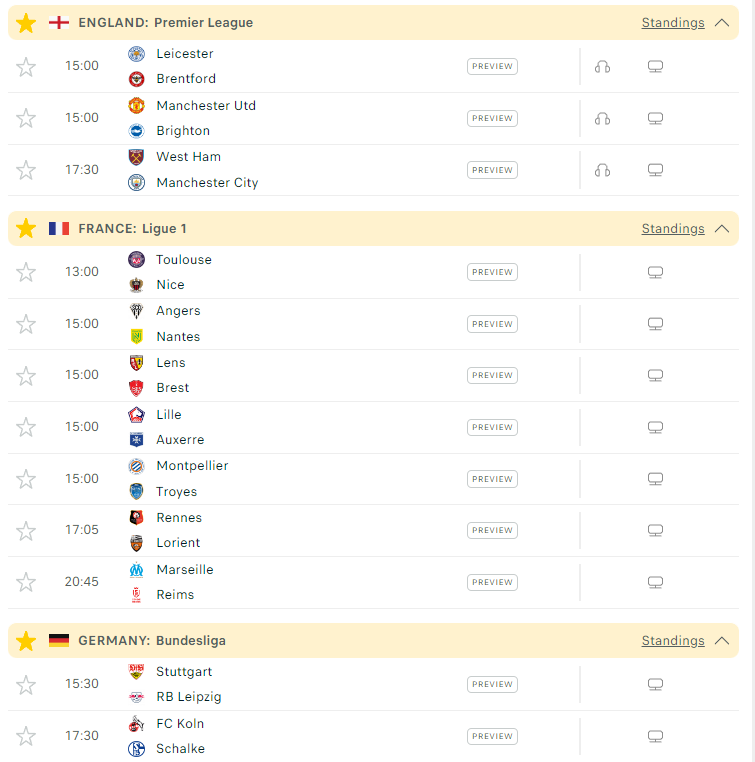This screenshot has width=755, height=762.
Task: Click the Manchester City club crest
Action: pyautogui.click(x=137, y=183)
